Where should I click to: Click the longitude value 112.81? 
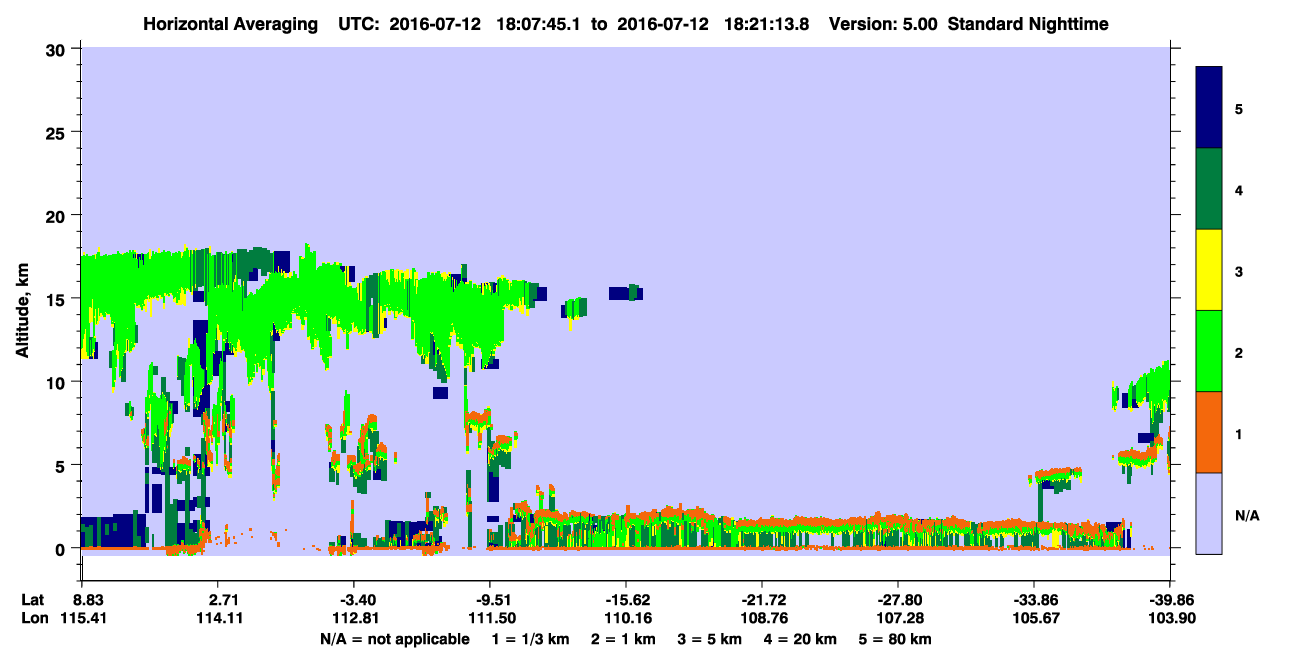tap(358, 619)
